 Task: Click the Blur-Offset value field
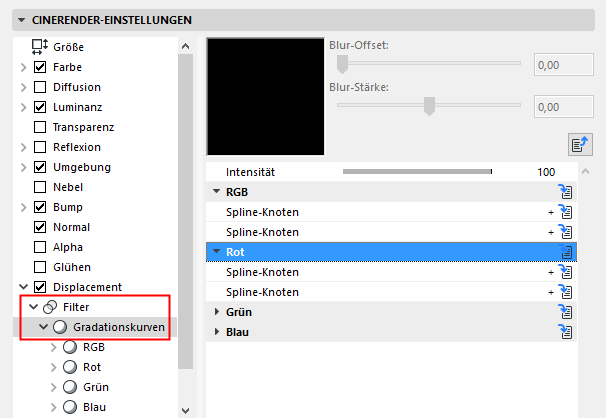563,65
